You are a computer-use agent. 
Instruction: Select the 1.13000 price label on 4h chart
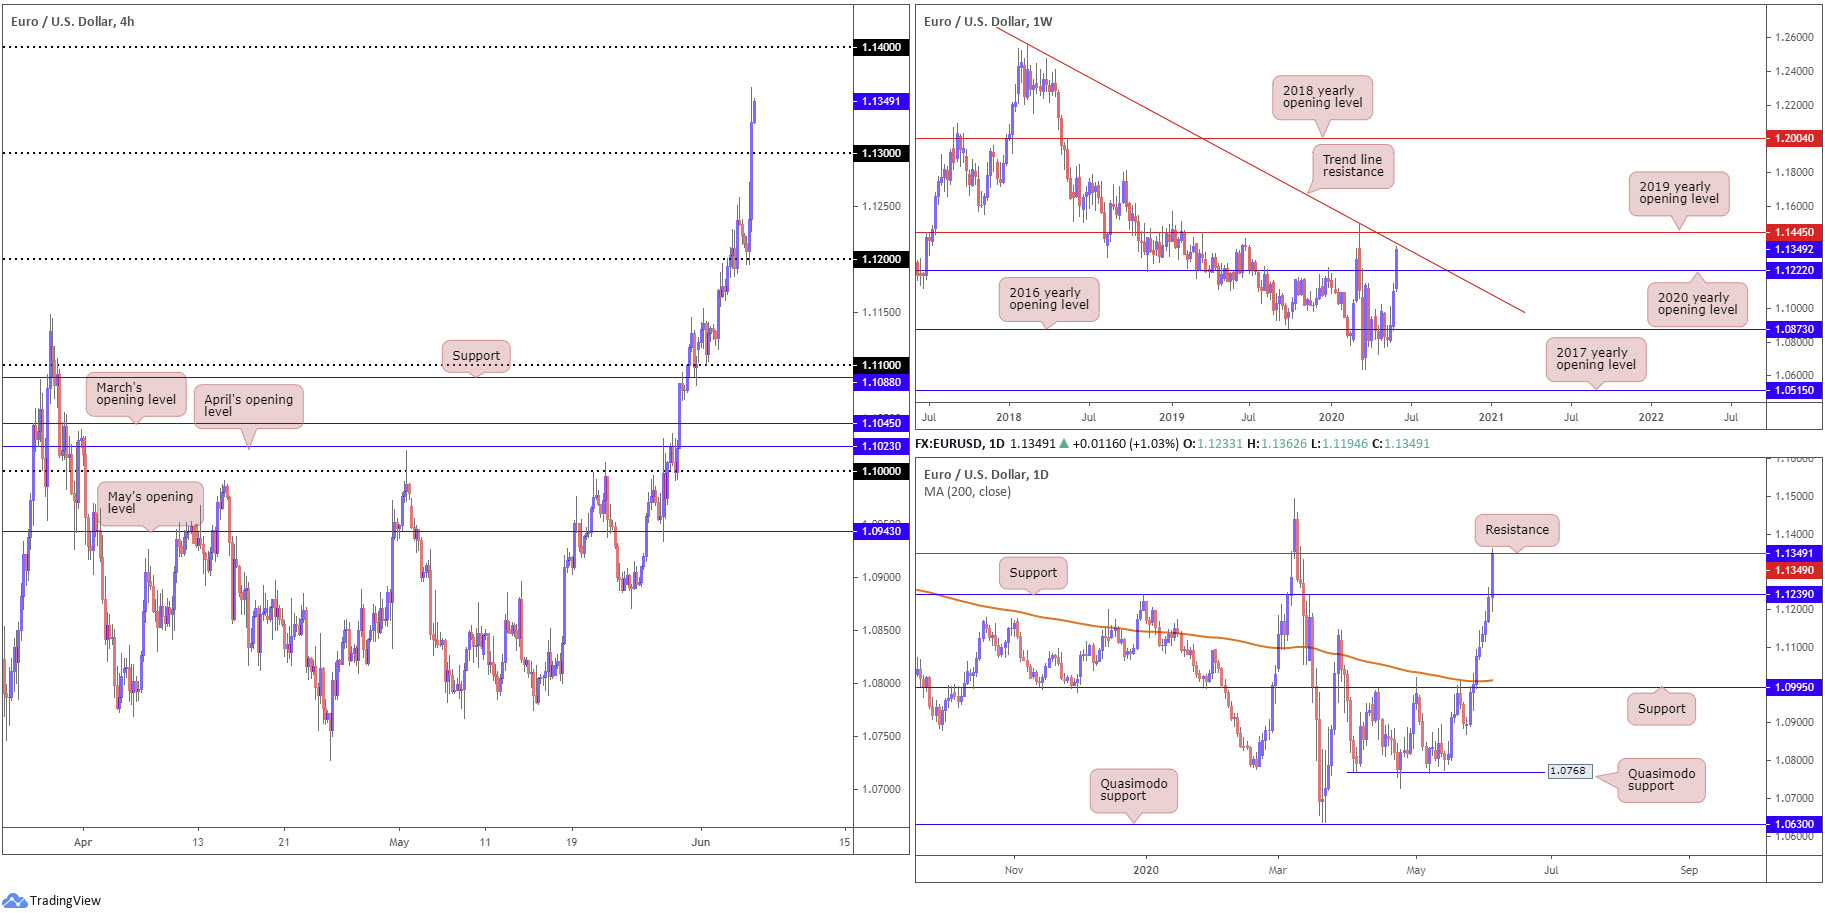click(881, 153)
